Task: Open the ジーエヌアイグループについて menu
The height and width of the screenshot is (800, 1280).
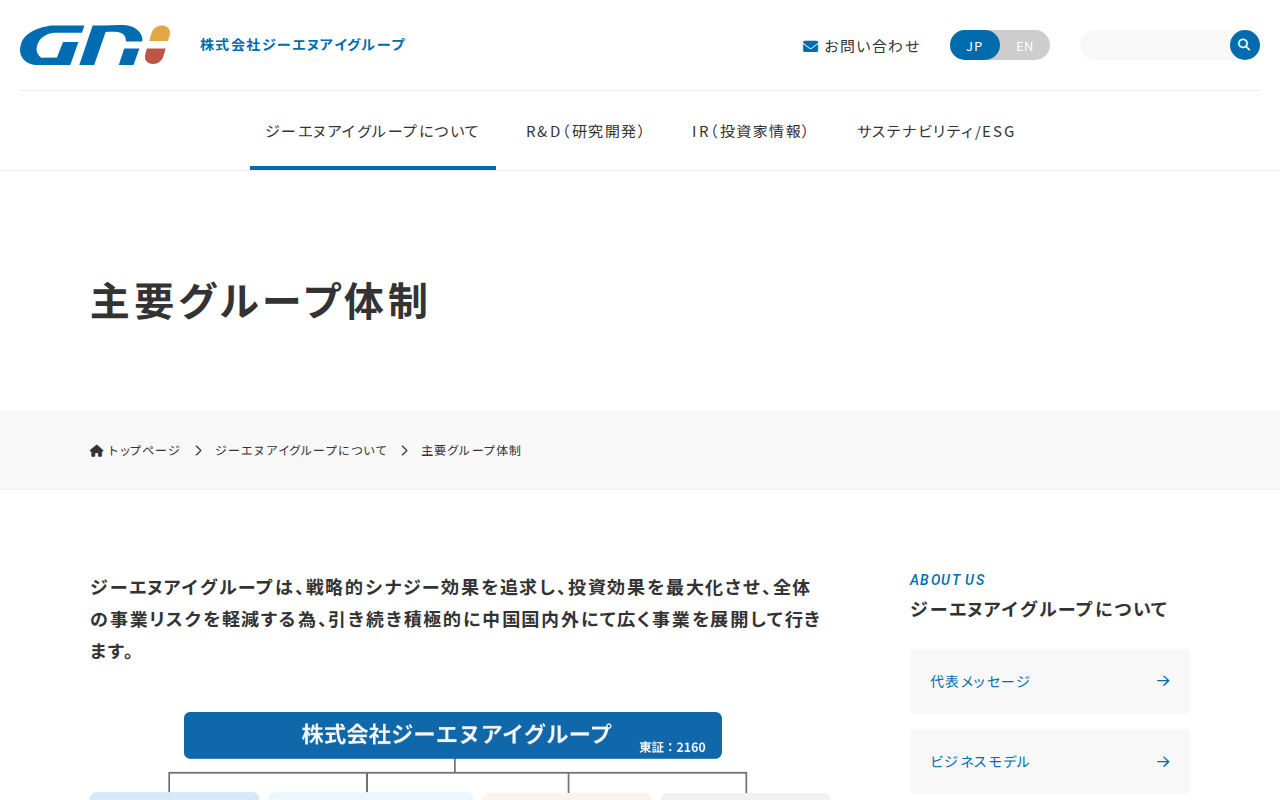Action: click(372, 131)
